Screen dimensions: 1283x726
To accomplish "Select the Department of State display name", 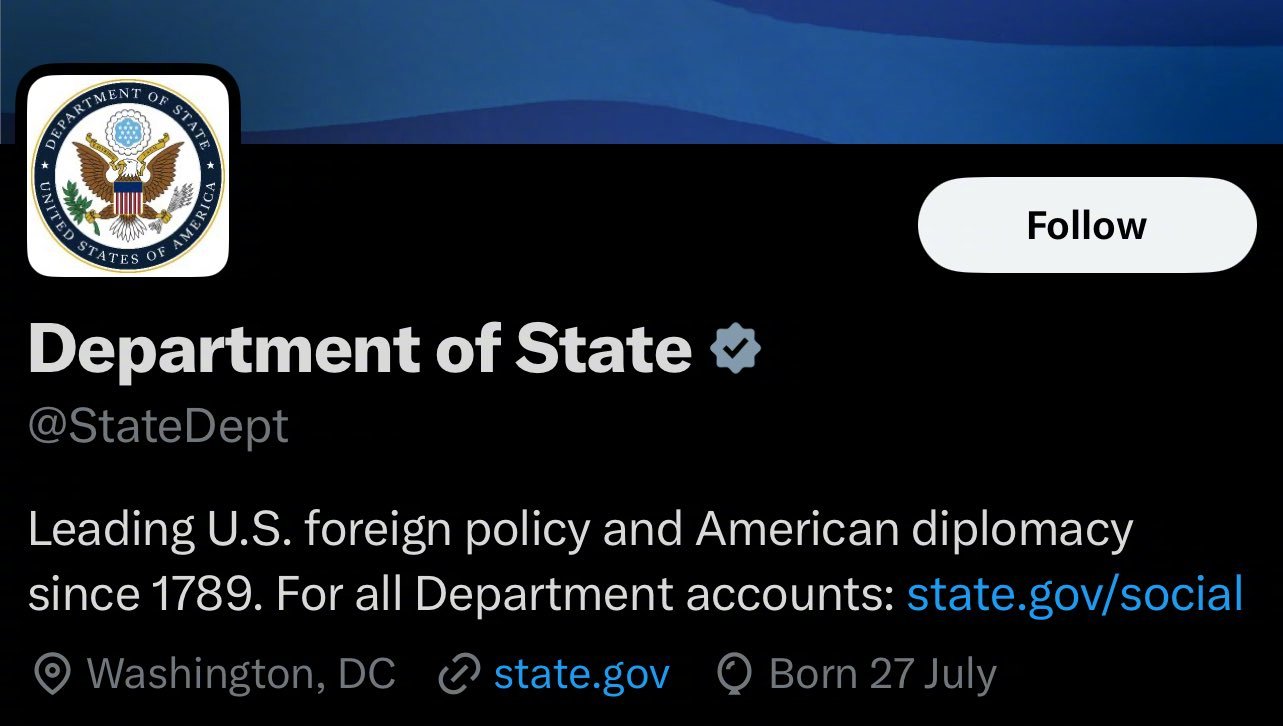I will click(x=360, y=348).
